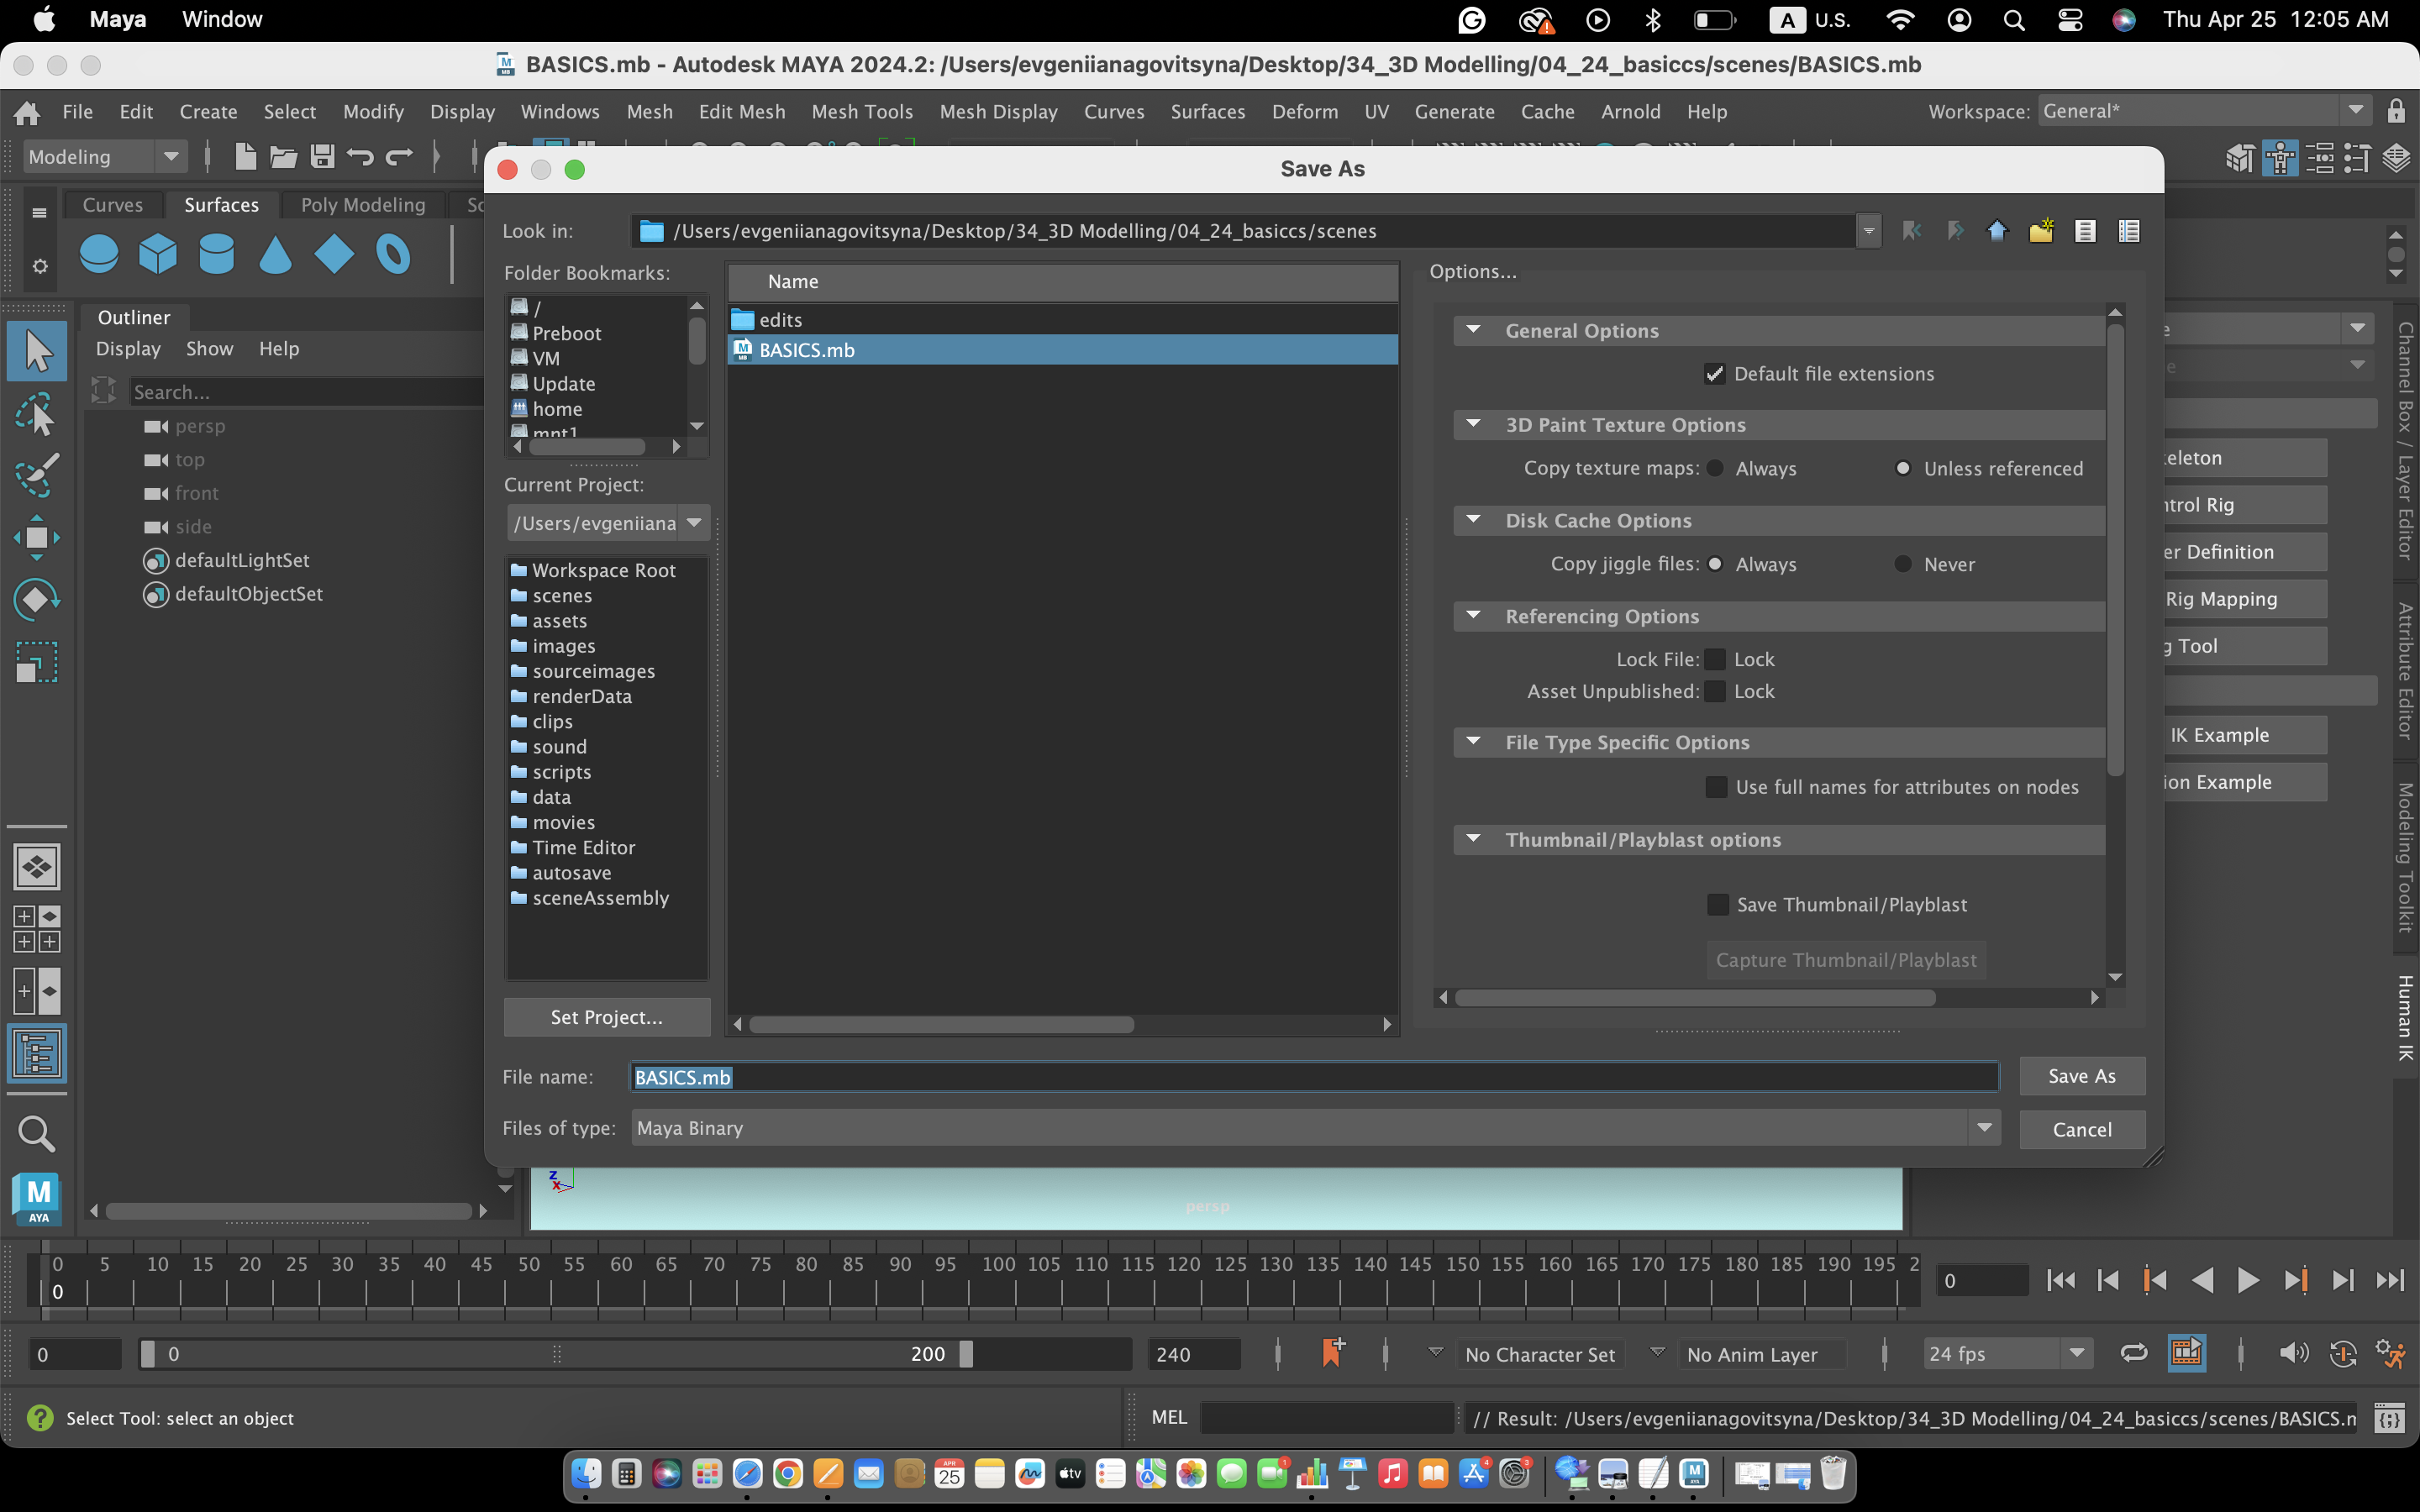Select the NURBS torus shelf icon

[393, 254]
